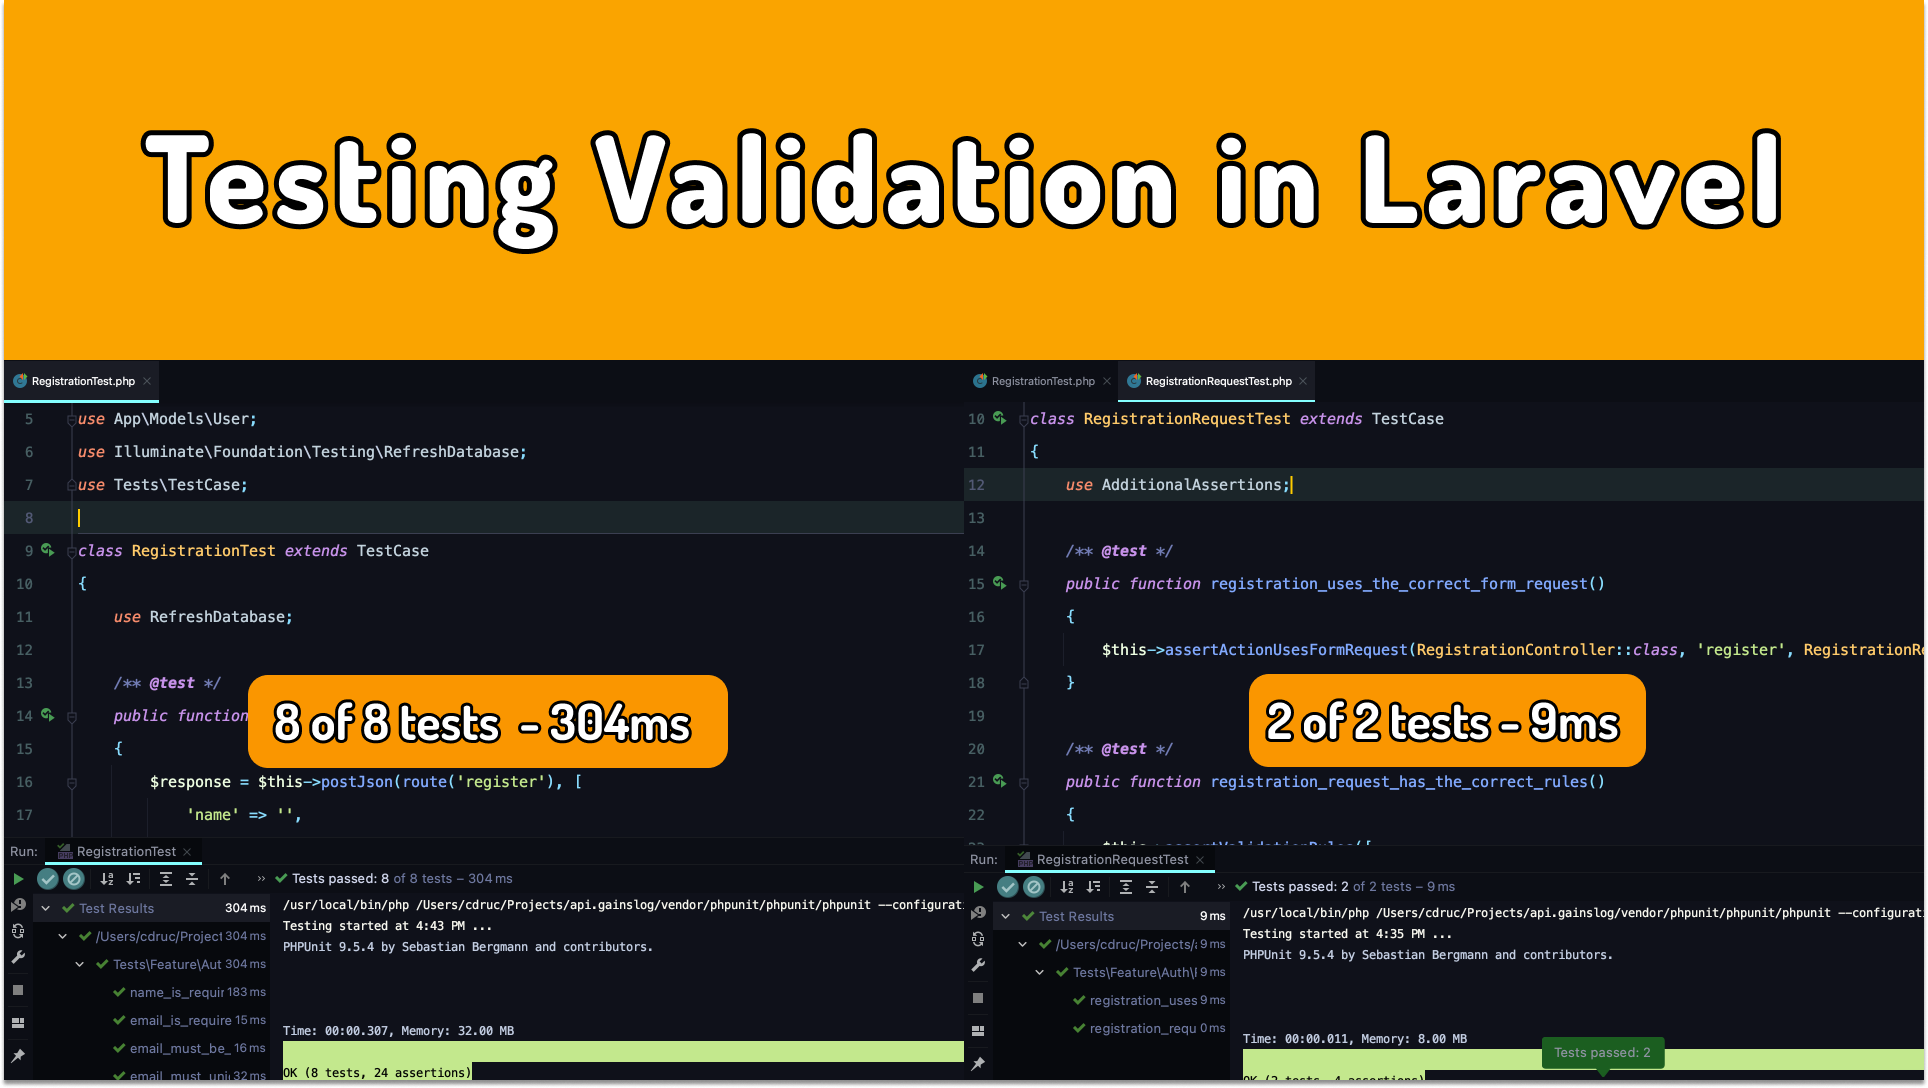Screen dimensions: 1928x1088
Task: Collapse /Users/cdruc/Project node in left results tree
Action: point(63,936)
